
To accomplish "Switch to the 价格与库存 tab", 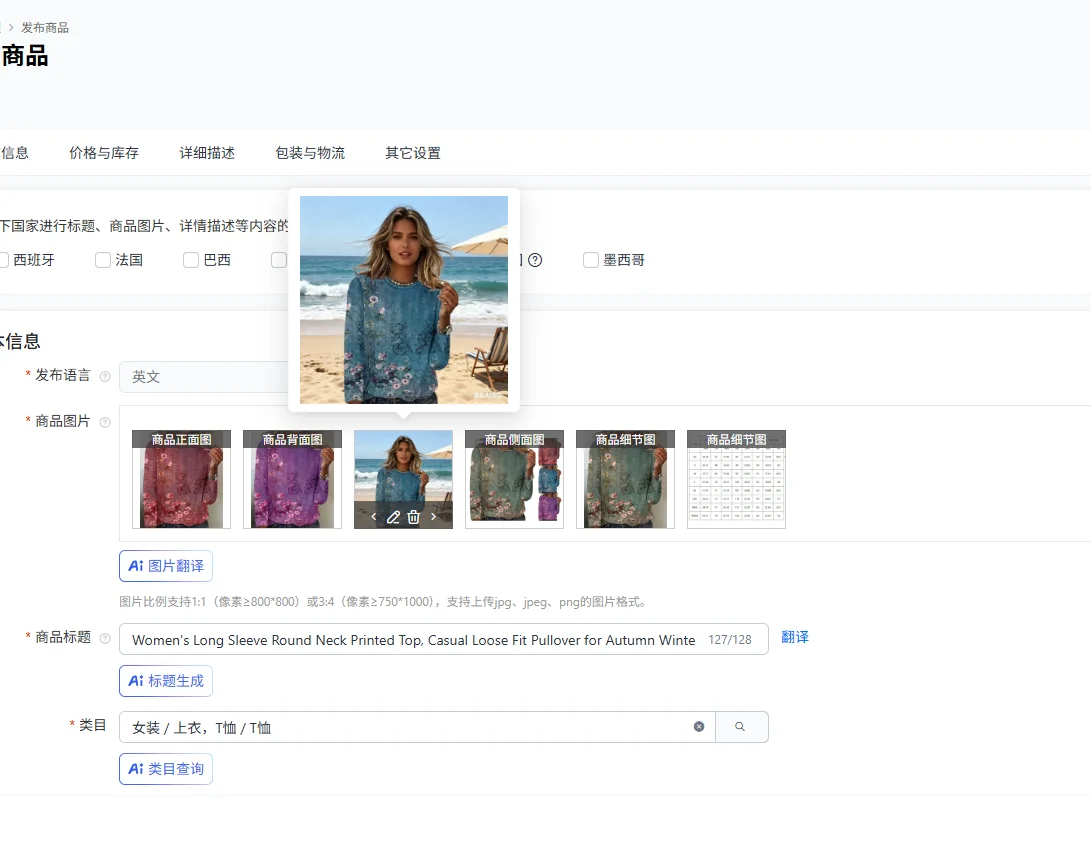I will click(x=104, y=153).
